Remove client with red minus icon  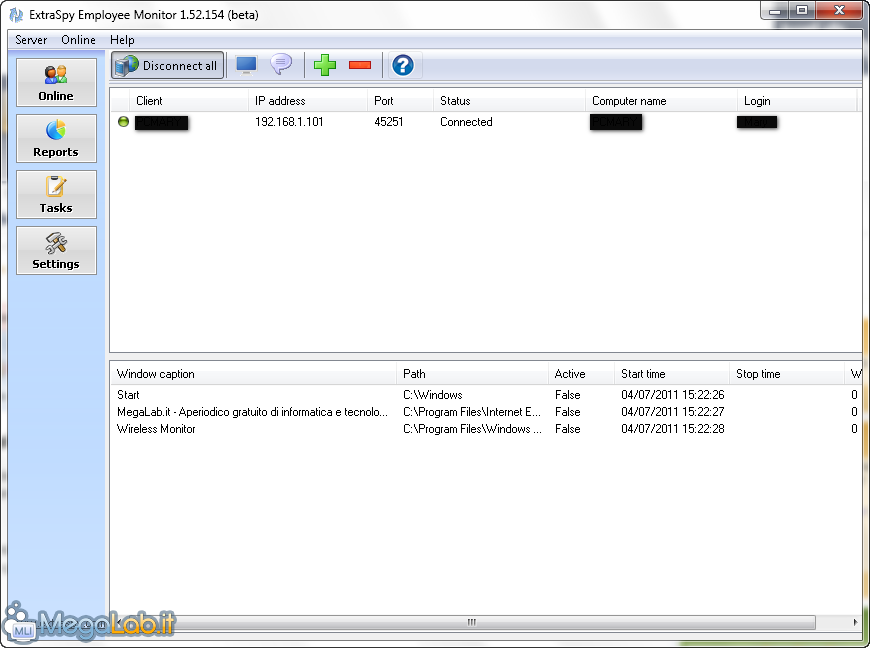tap(360, 65)
